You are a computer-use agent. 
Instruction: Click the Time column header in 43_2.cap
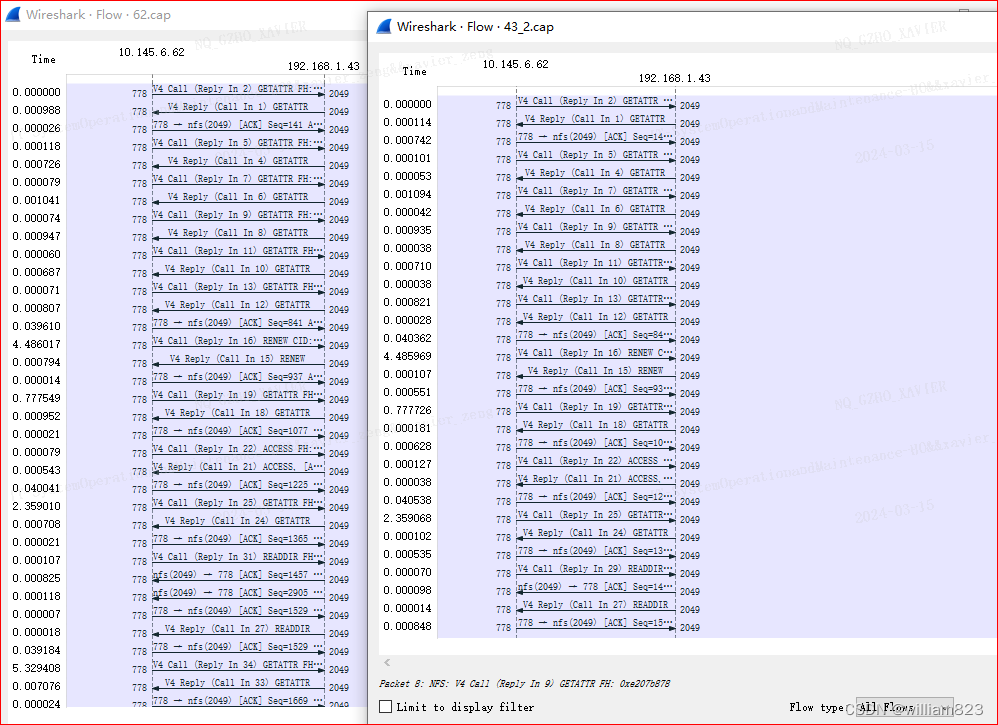coord(415,71)
